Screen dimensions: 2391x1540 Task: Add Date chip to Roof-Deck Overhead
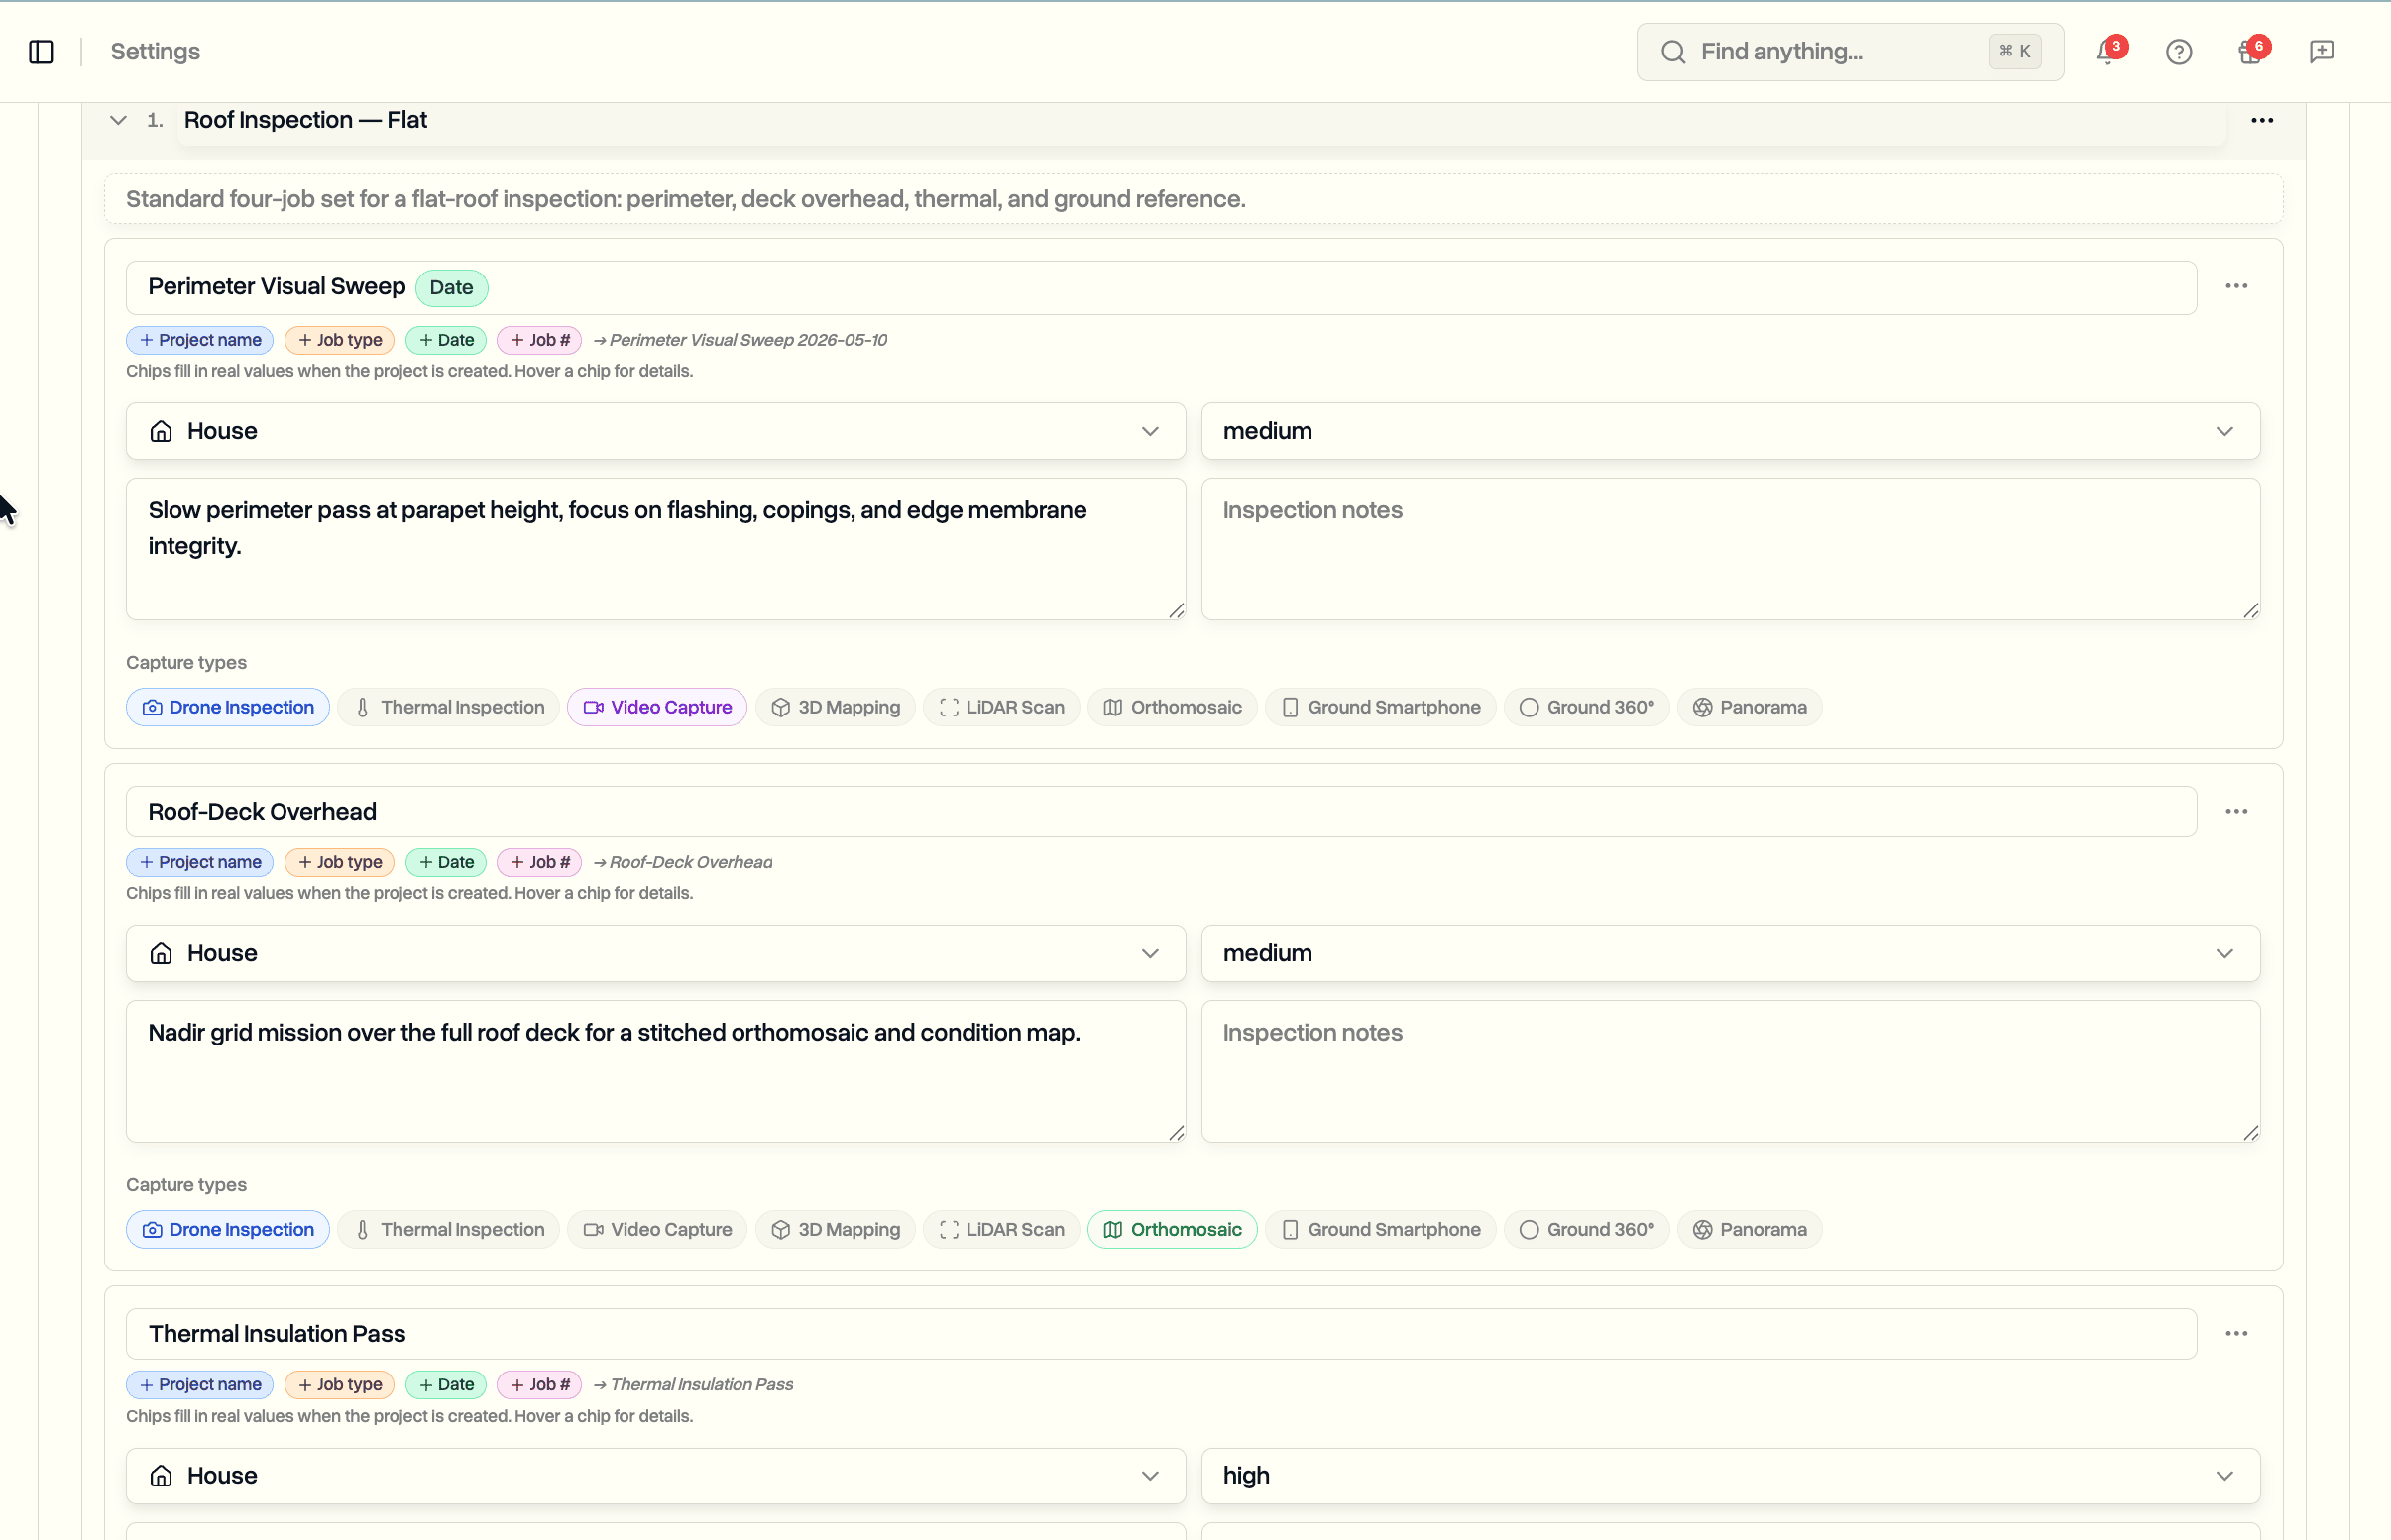click(x=446, y=862)
